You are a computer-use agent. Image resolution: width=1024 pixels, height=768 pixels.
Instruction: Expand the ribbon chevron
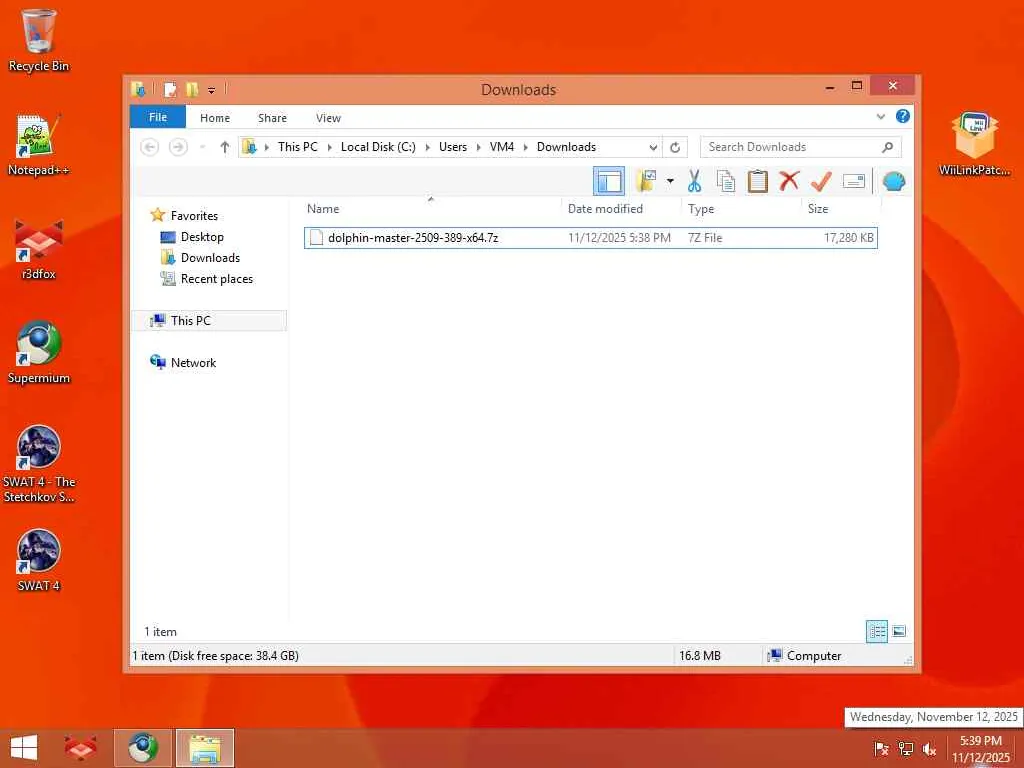pyautogui.click(x=880, y=117)
